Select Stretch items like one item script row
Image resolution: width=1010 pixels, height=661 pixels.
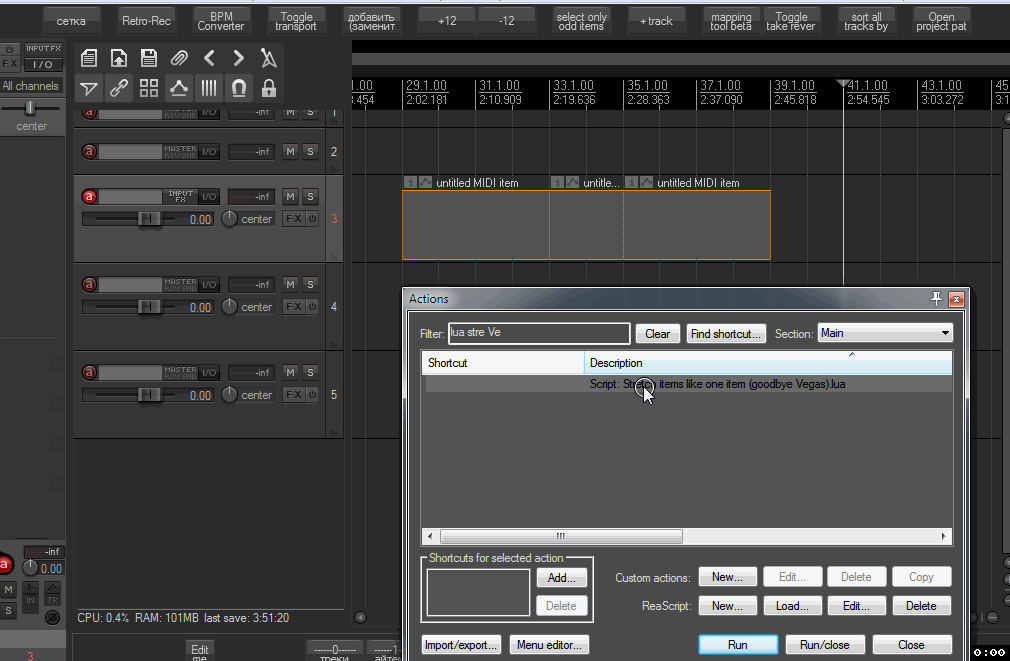pyautogui.click(x=687, y=384)
